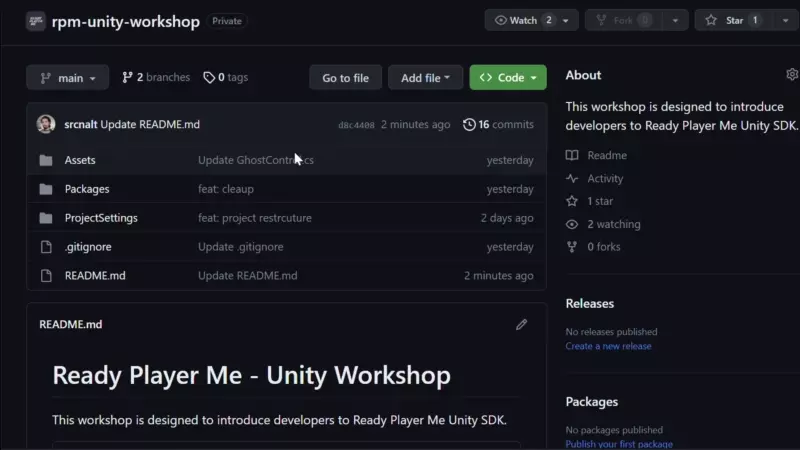View the 2 branches link
Viewport: 800px width, 450px height.
(x=156, y=77)
